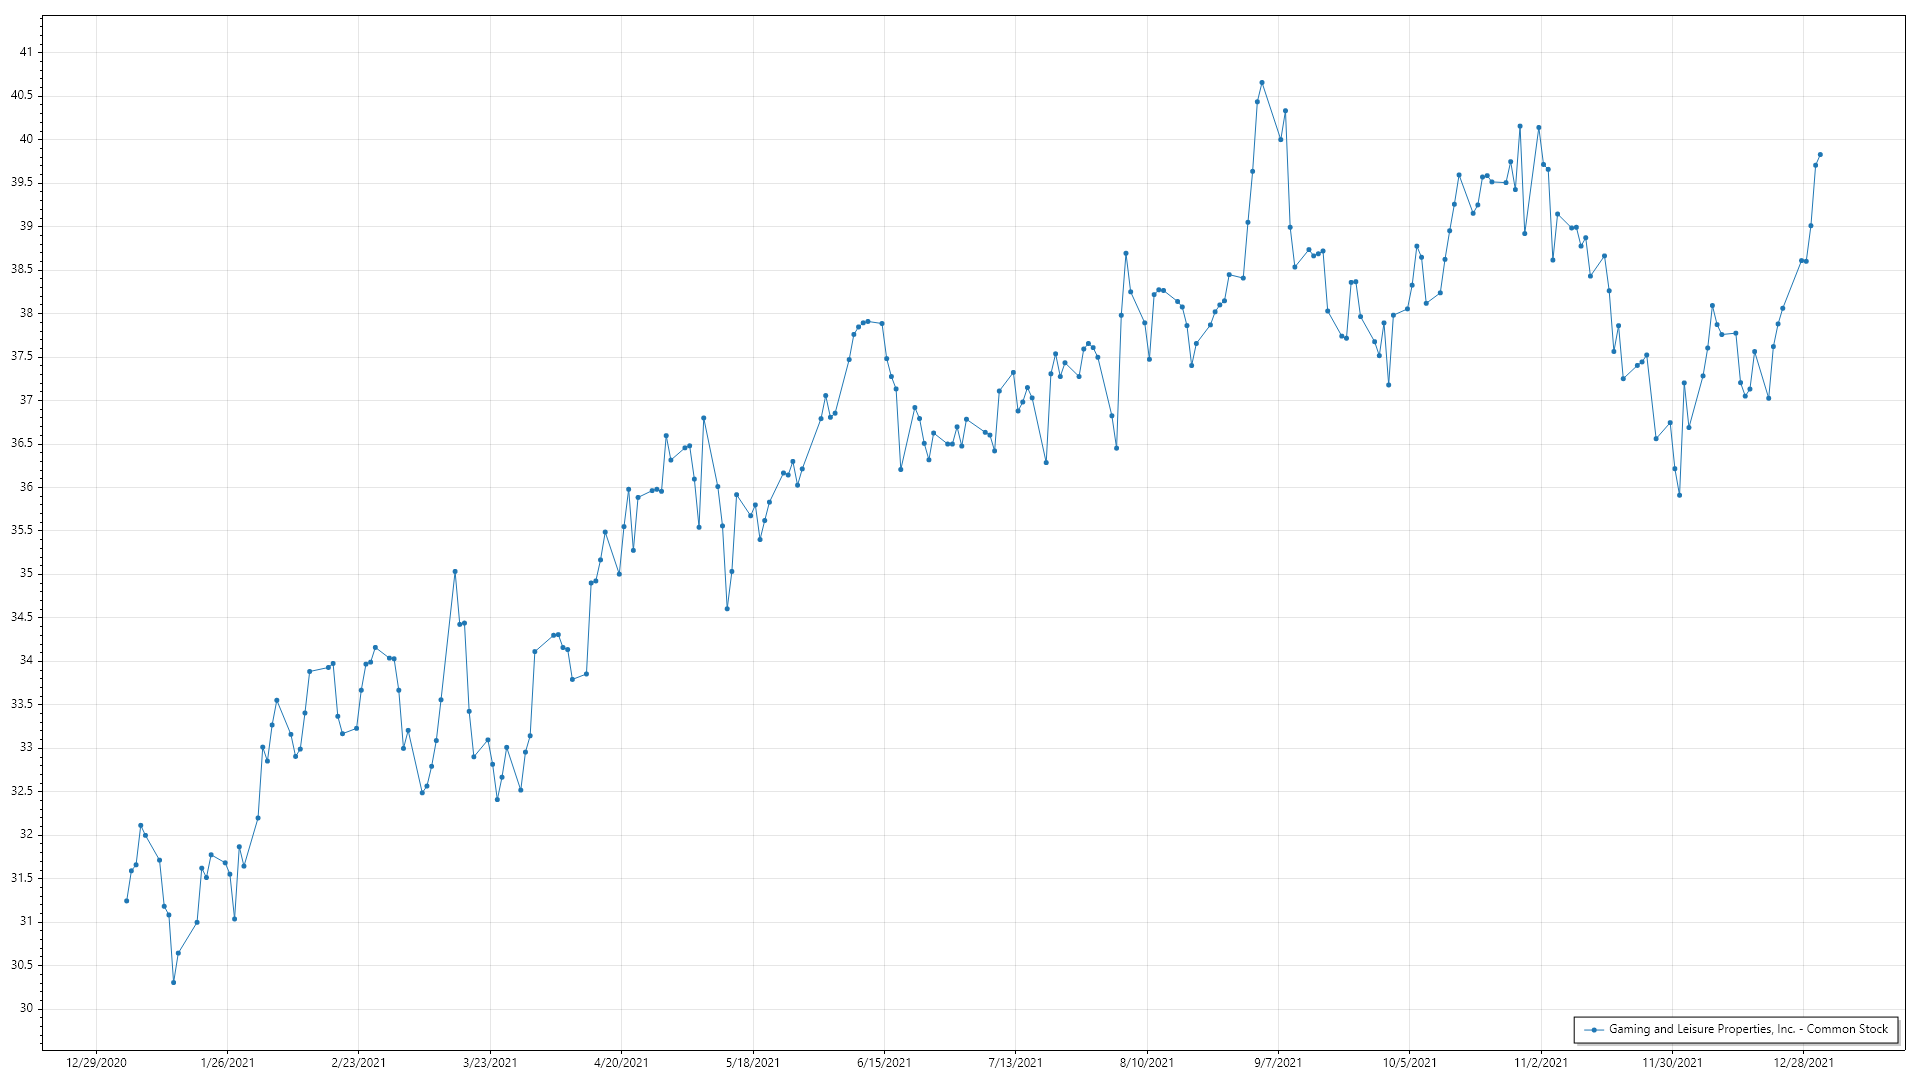Click the highest data point near 40.65
The height and width of the screenshot is (1080, 1920).
(x=1261, y=82)
